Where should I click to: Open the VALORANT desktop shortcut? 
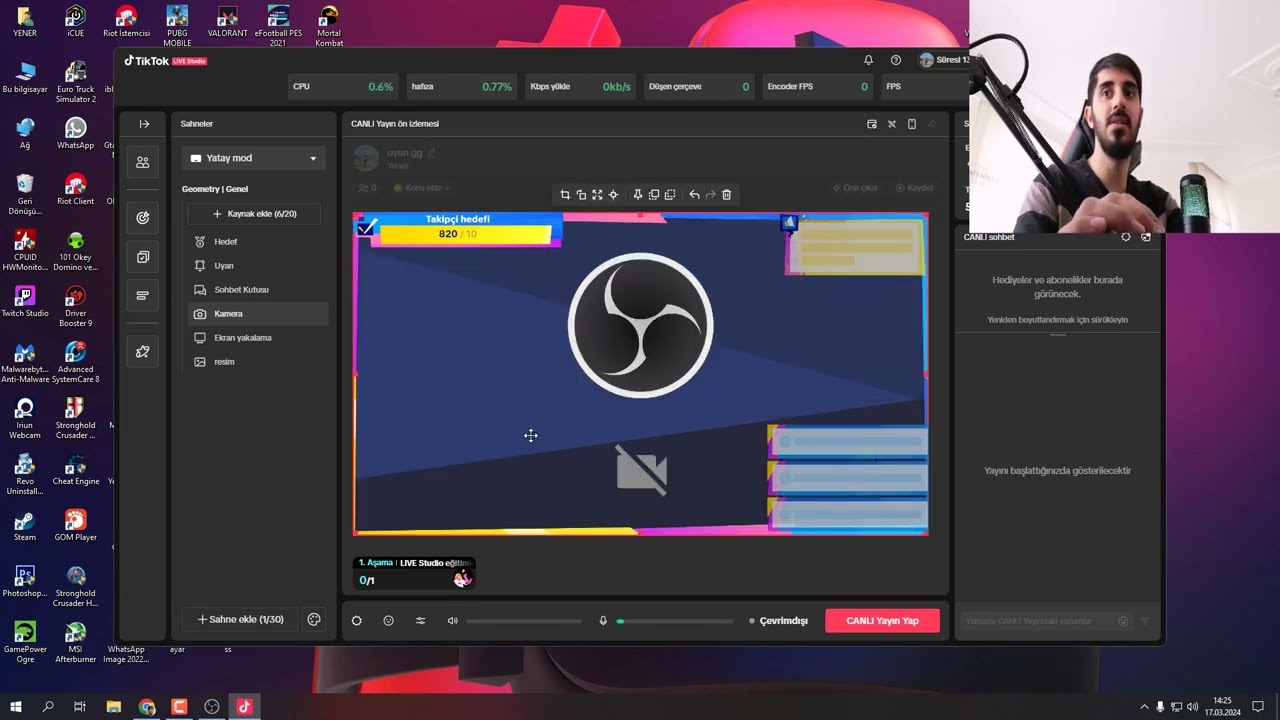pyautogui.click(x=227, y=21)
